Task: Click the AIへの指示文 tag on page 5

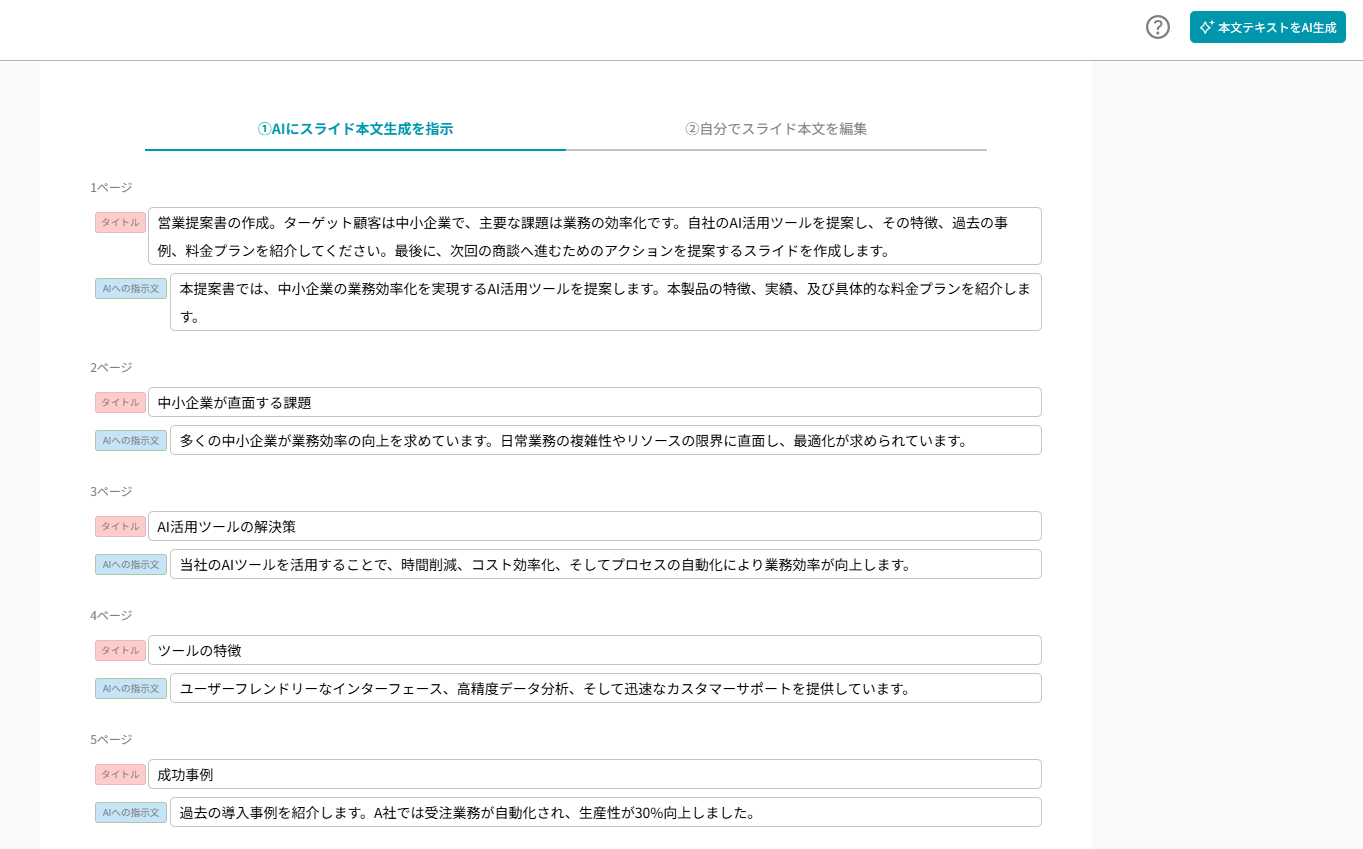Action: coord(131,812)
